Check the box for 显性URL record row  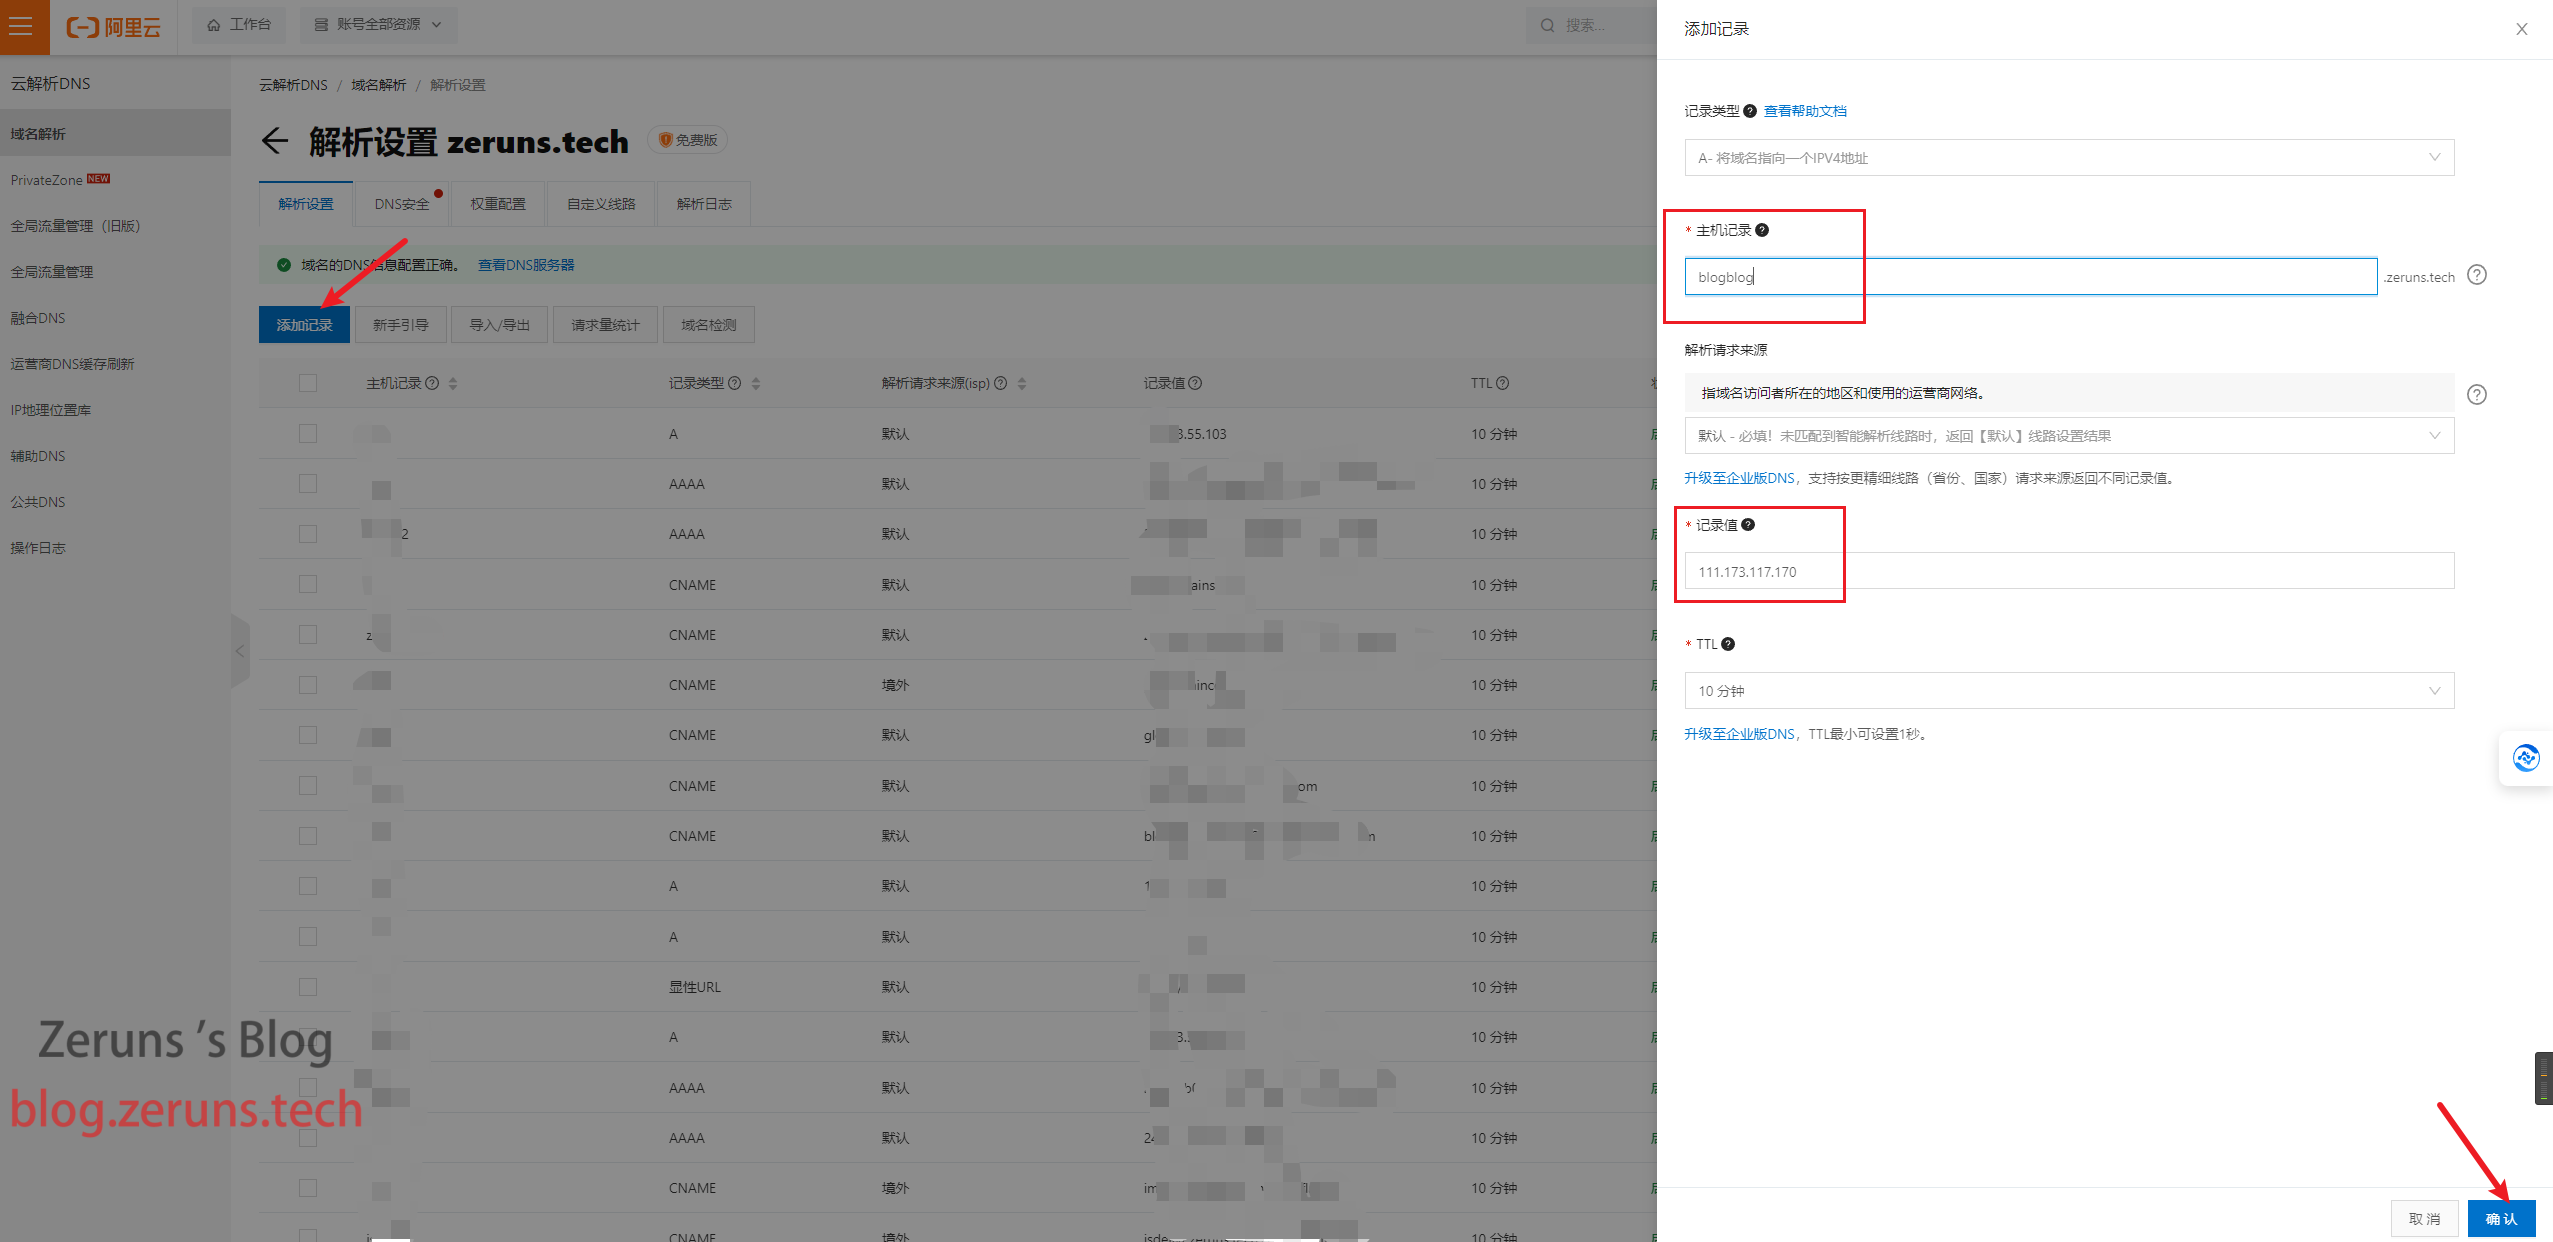[308, 986]
